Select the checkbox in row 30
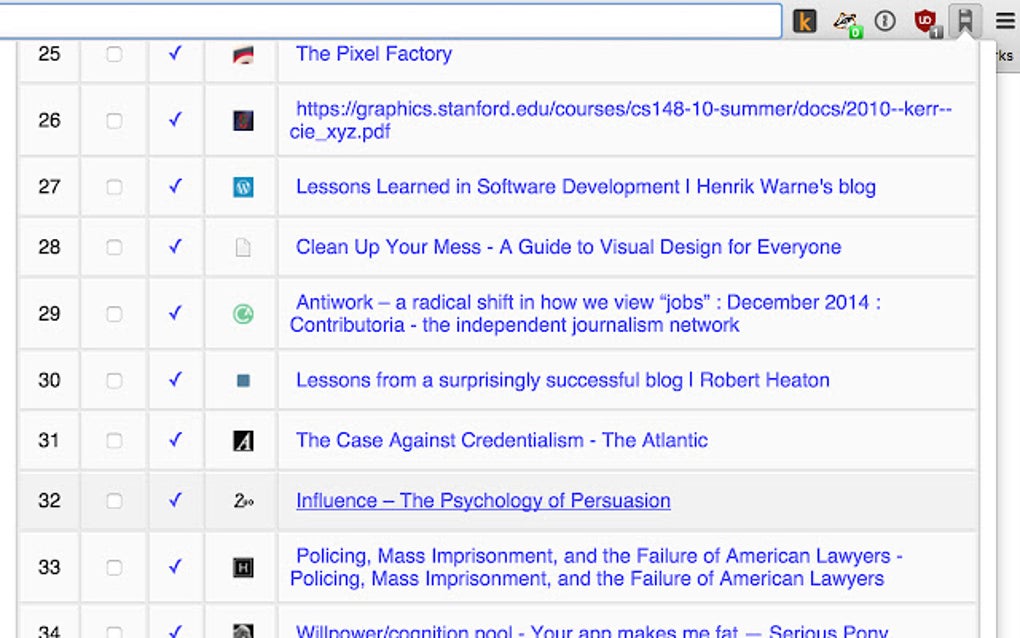 tap(114, 381)
